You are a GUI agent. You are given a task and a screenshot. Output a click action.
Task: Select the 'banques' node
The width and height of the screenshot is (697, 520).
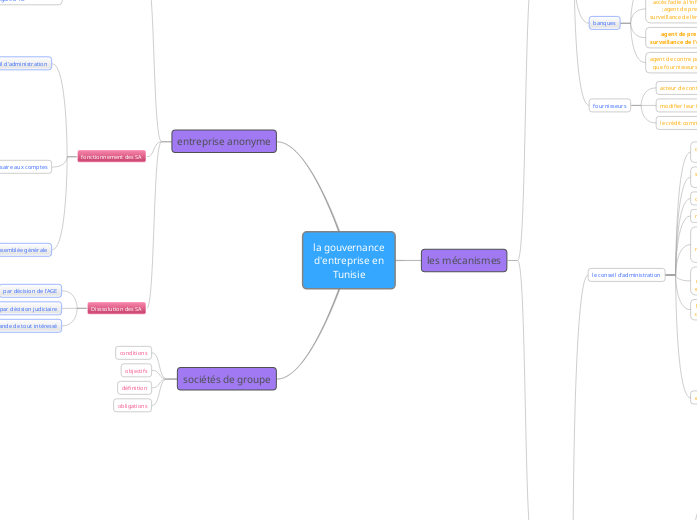pos(604,23)
